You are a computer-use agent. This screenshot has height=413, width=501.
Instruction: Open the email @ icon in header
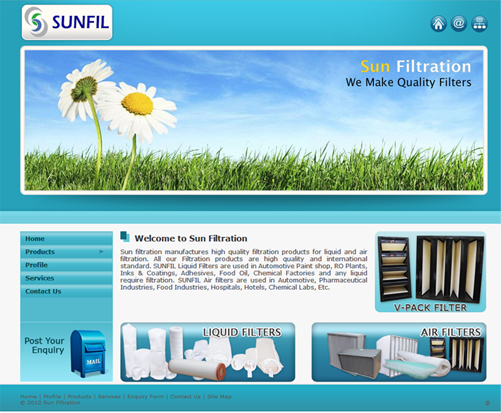coord(459,24)
